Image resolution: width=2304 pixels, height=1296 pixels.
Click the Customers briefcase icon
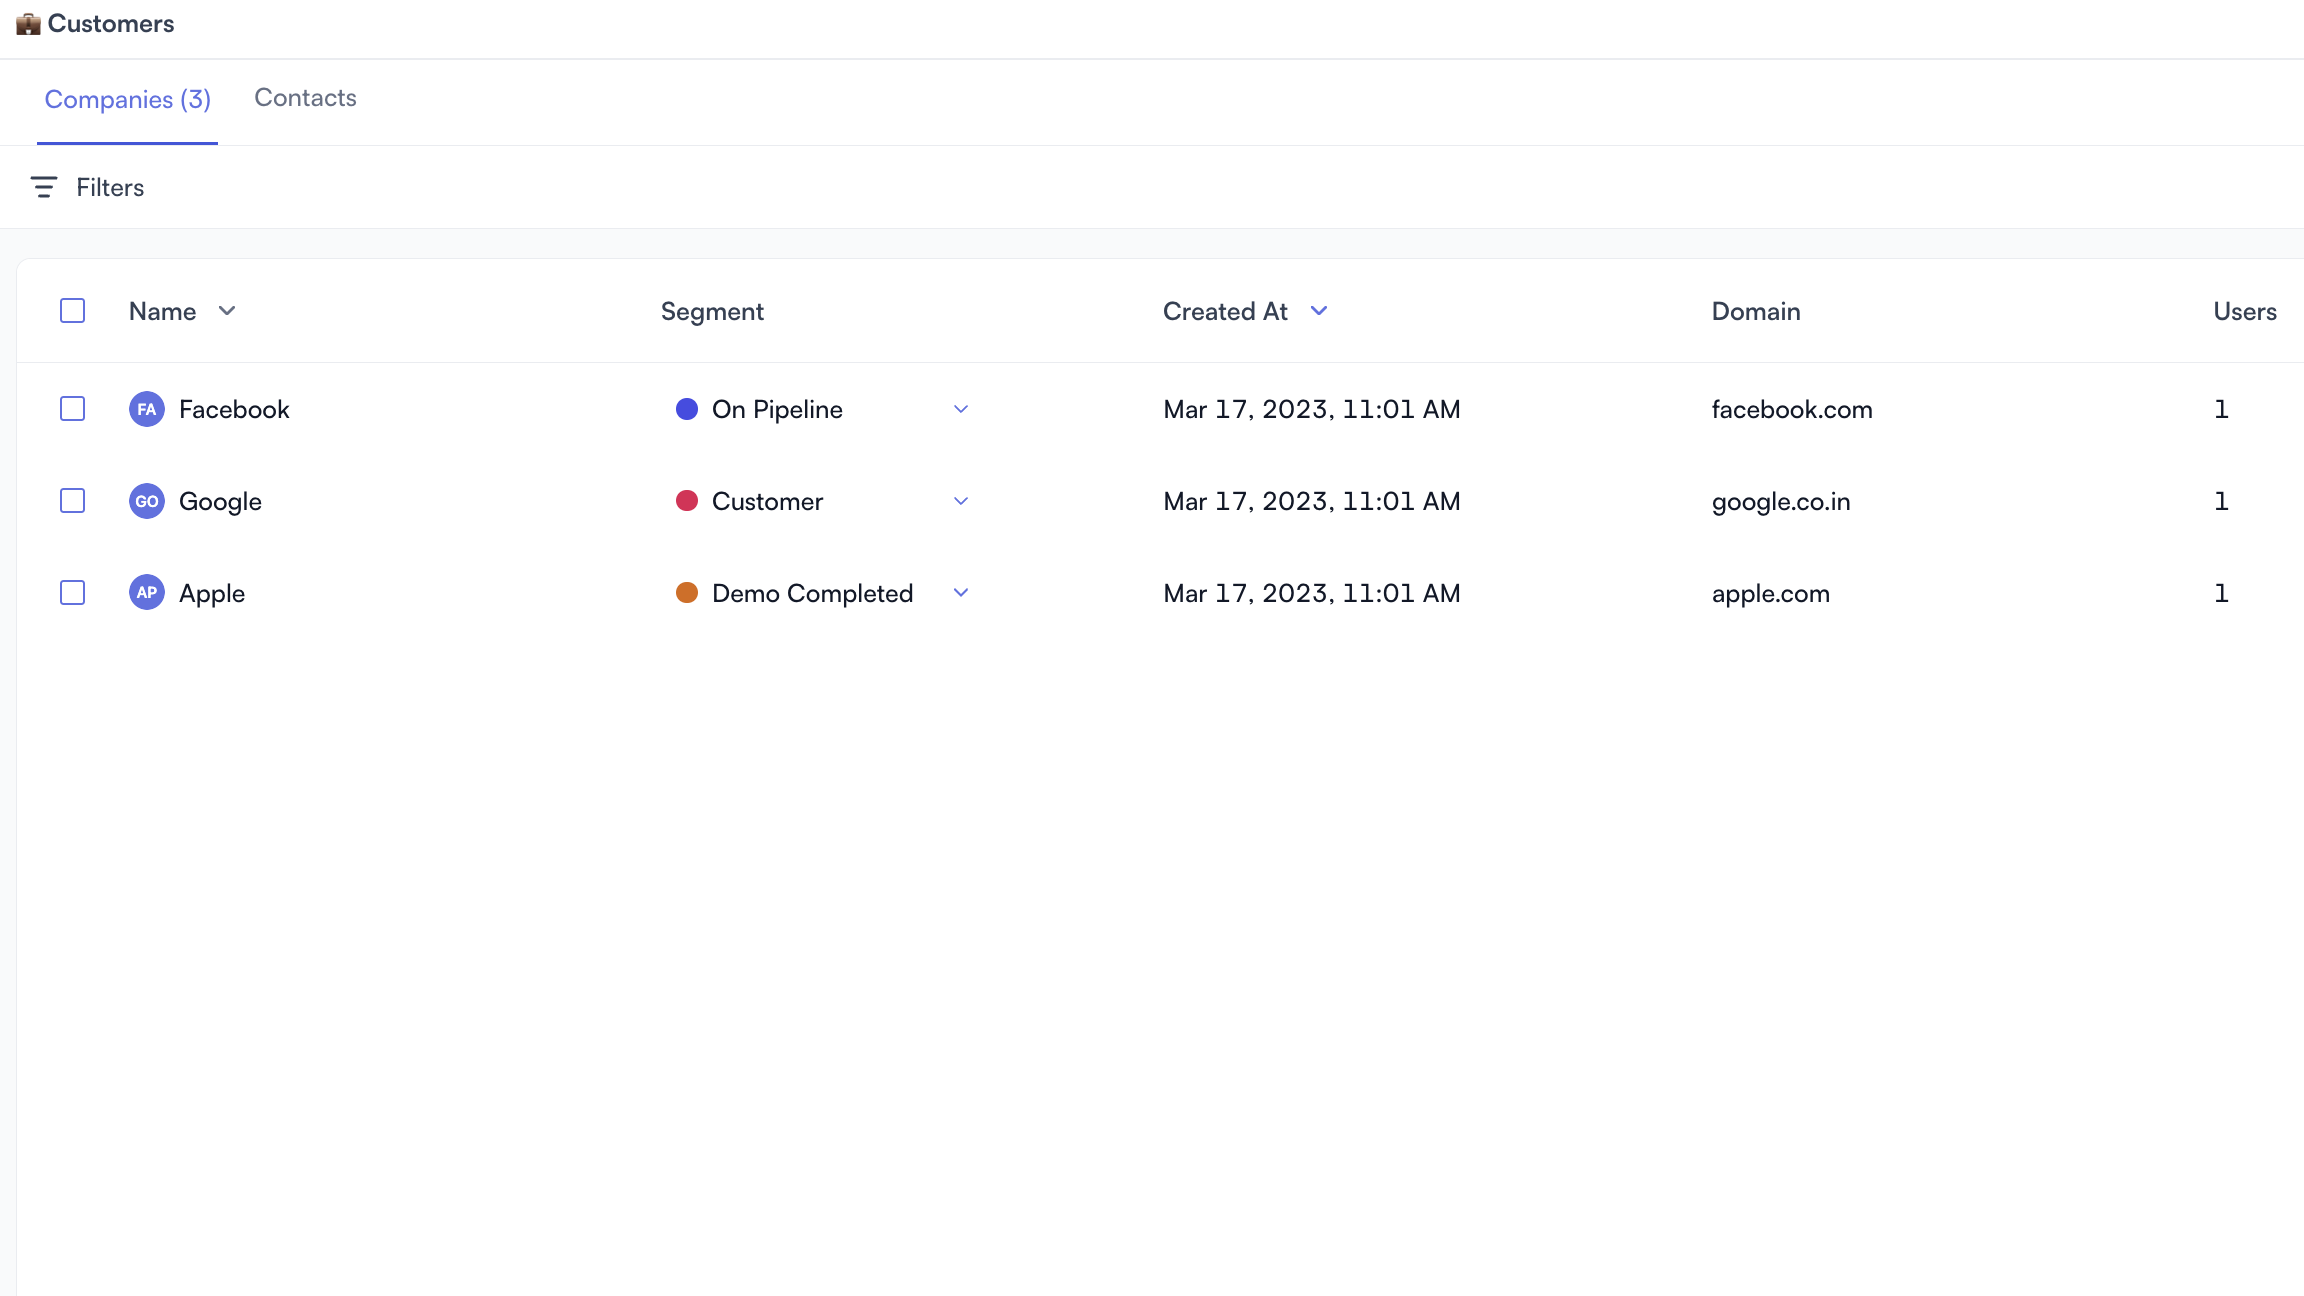coord(28,24)
